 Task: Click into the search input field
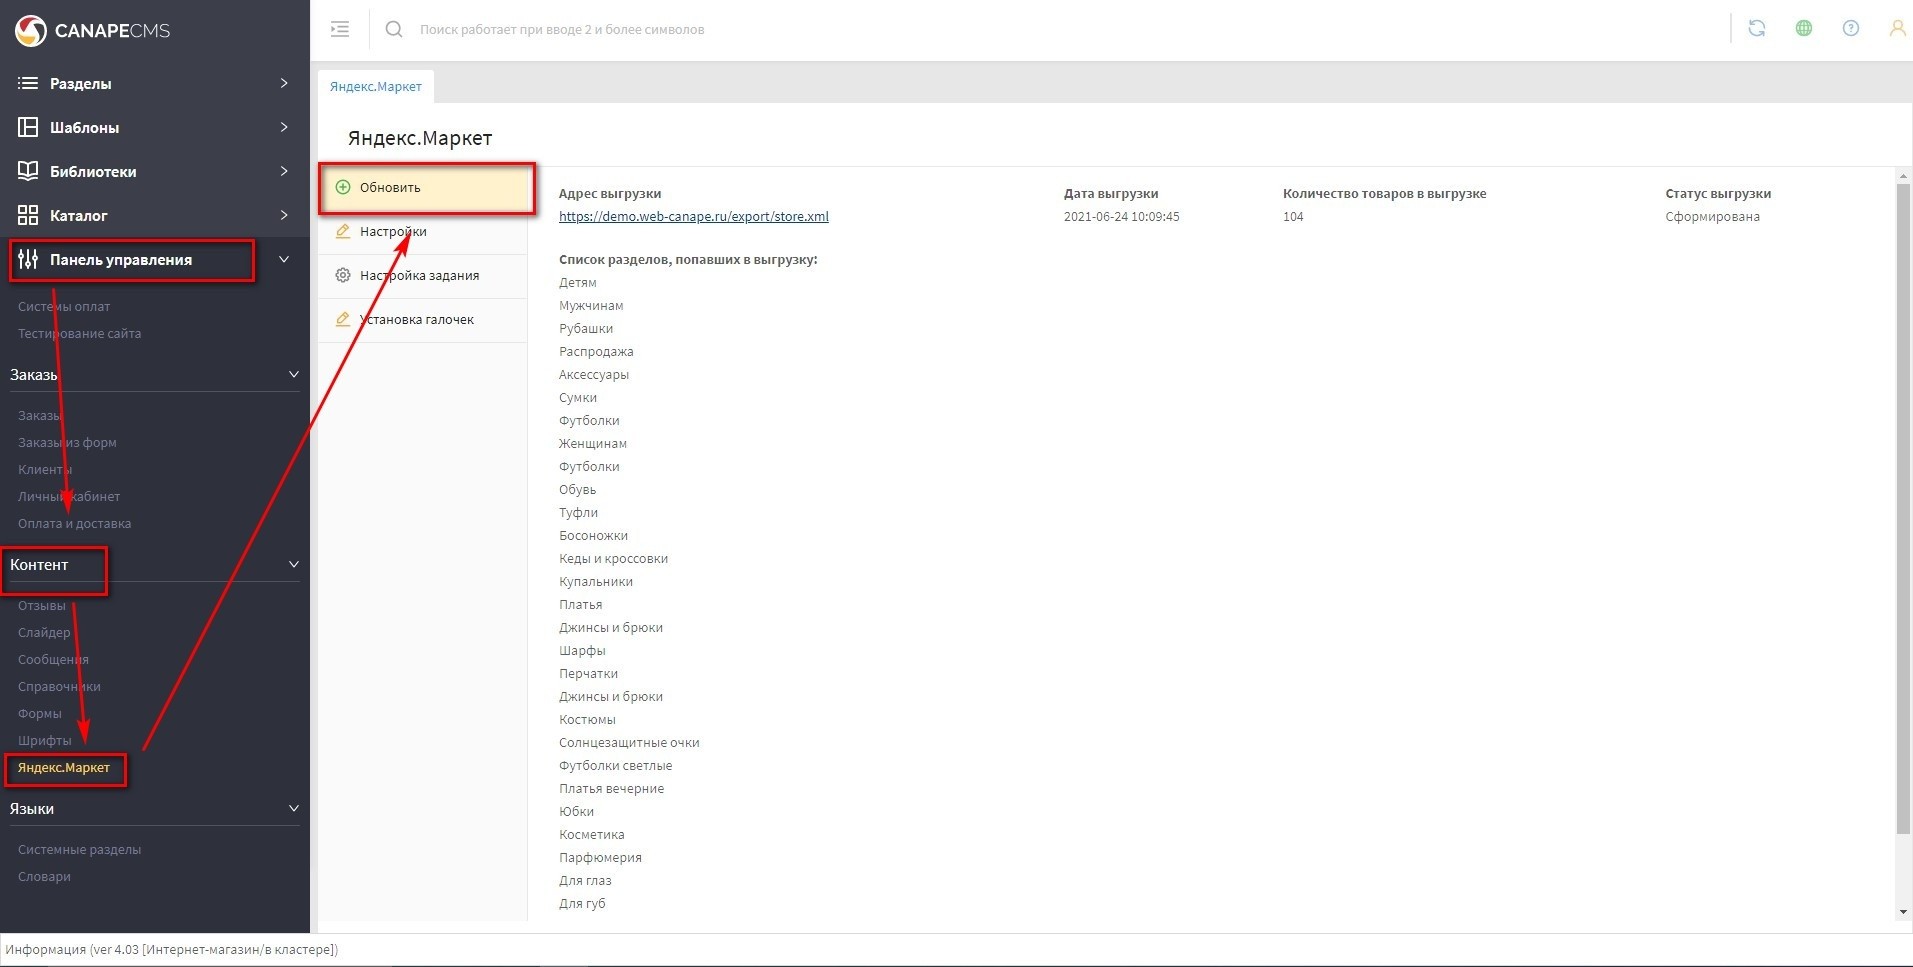point(800,29)
